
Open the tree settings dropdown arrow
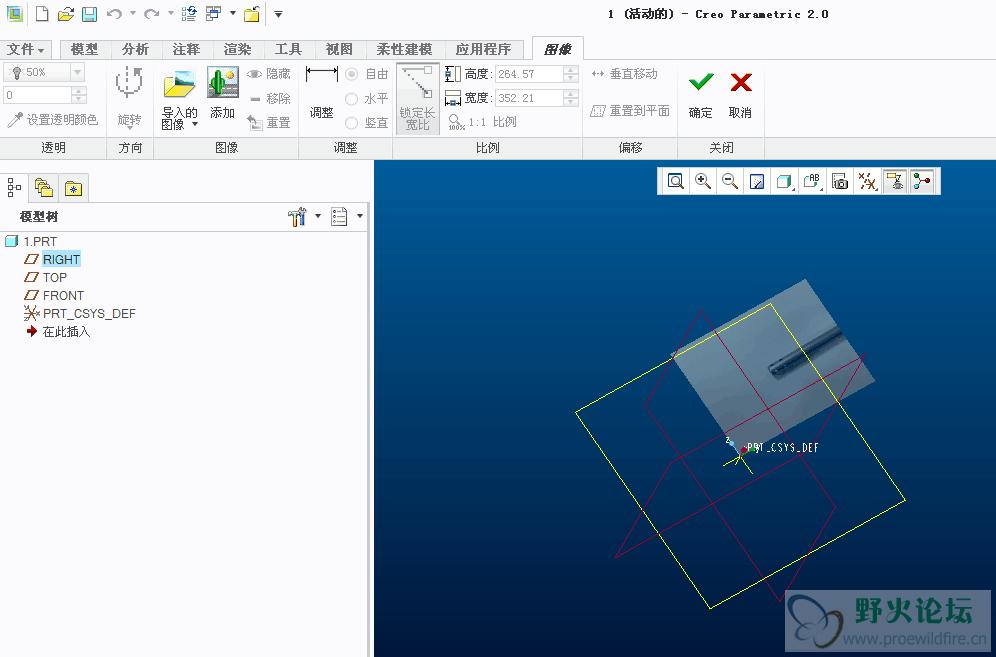tap(318, 216)
